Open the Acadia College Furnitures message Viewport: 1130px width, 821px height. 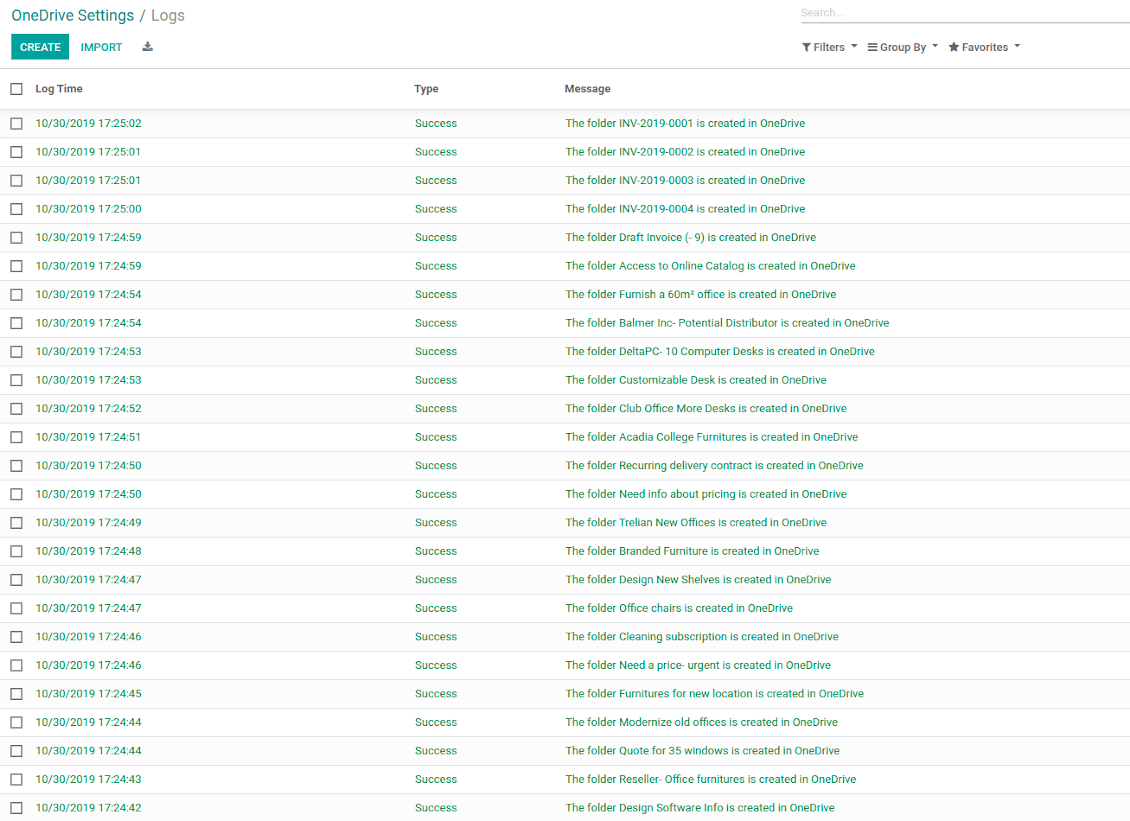pos(711,437)
